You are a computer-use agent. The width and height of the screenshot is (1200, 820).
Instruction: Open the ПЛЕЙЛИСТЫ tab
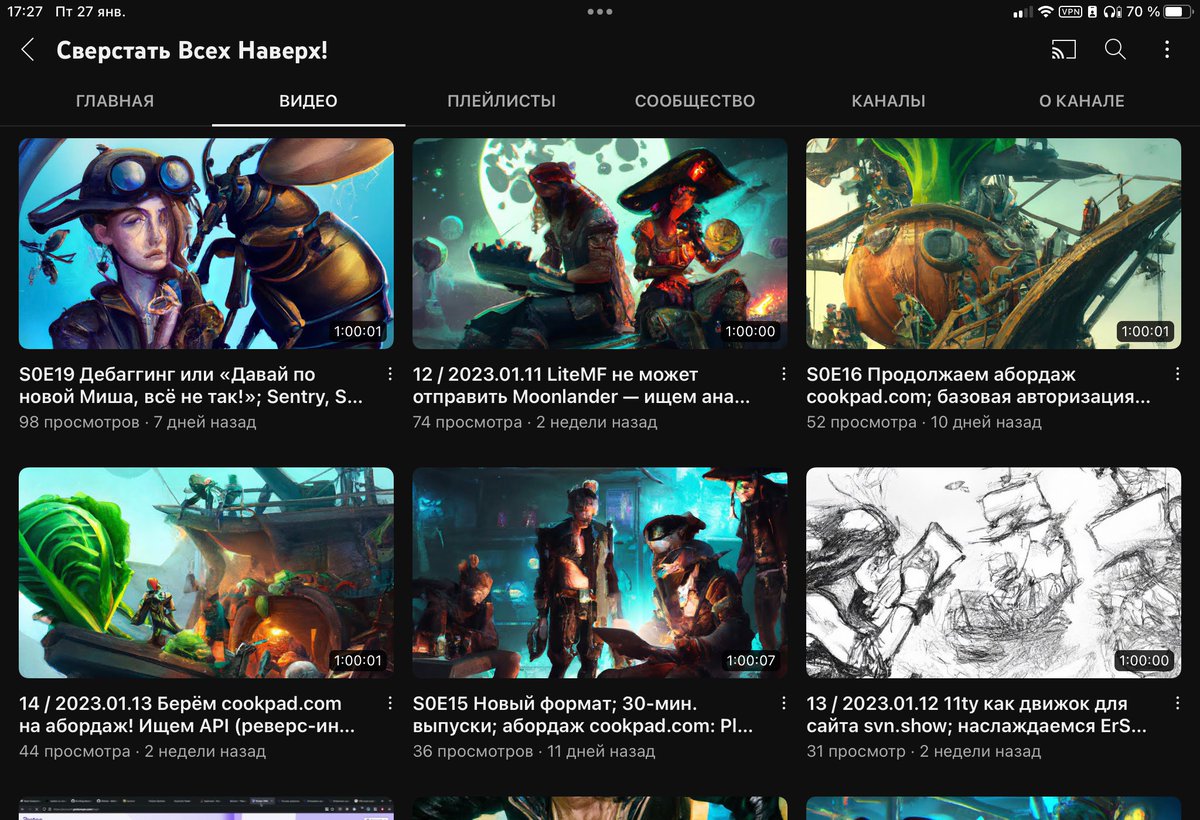[501, 101]
